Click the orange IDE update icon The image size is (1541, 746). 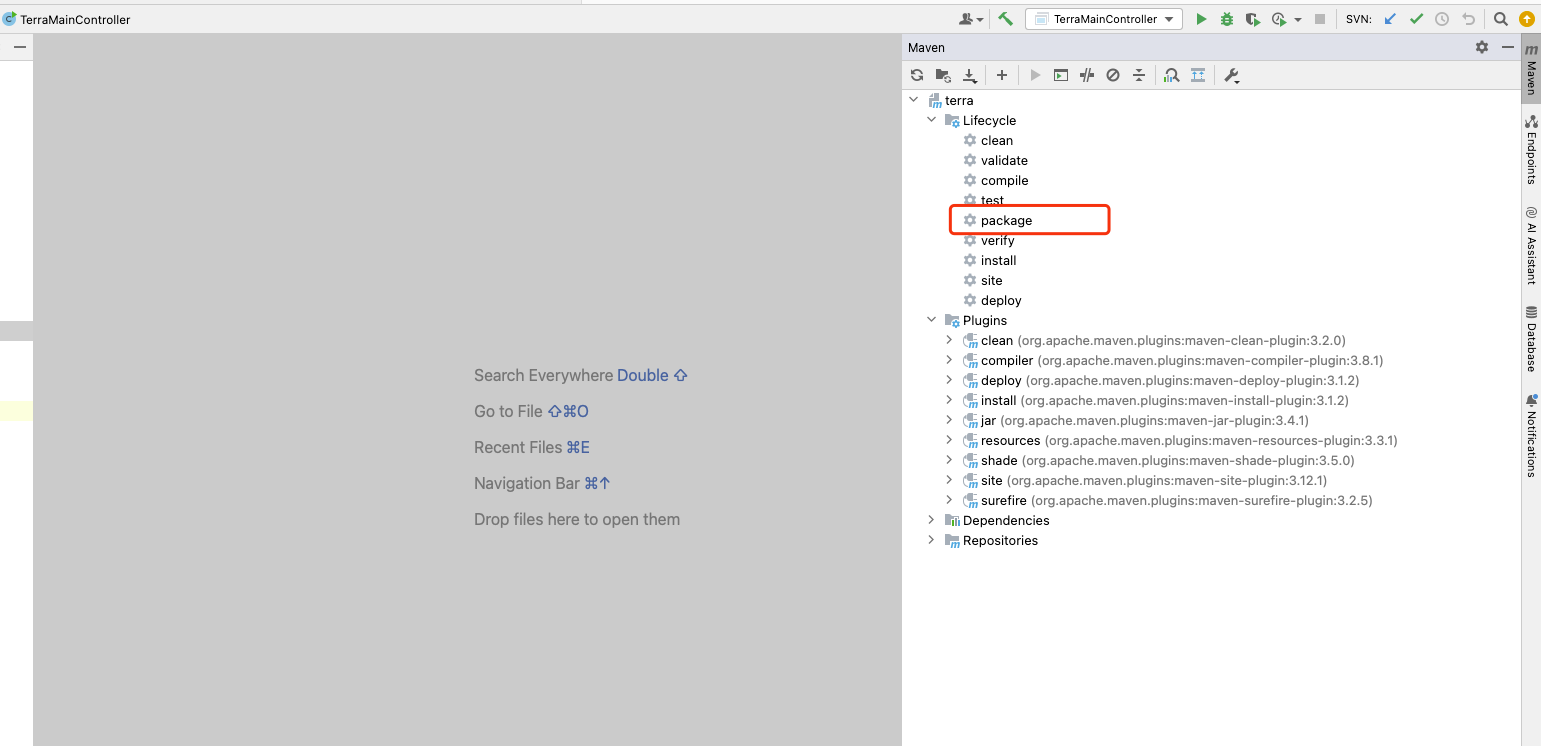(x=1527, y=19)
